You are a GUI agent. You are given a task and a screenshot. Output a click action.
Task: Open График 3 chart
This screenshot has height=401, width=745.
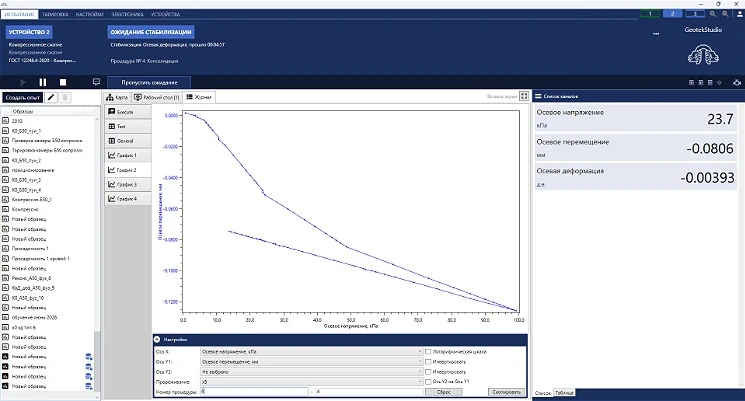point(128,184)
